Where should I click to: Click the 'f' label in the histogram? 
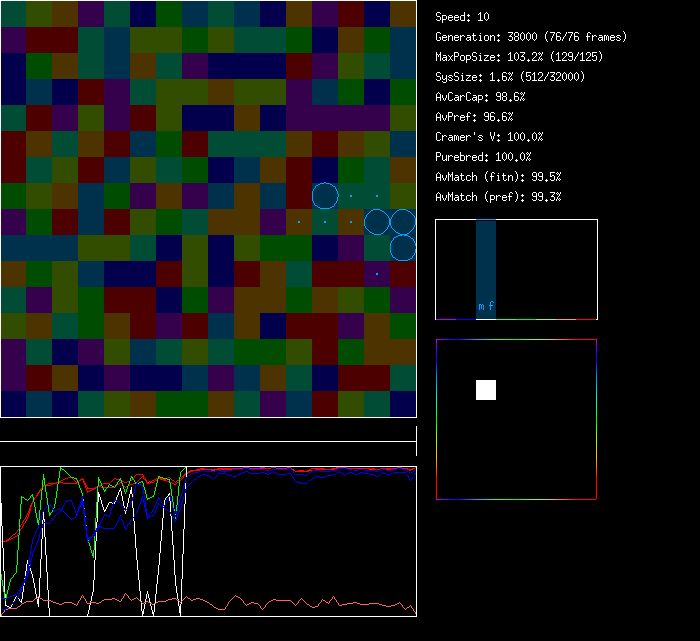pos(491,307)
